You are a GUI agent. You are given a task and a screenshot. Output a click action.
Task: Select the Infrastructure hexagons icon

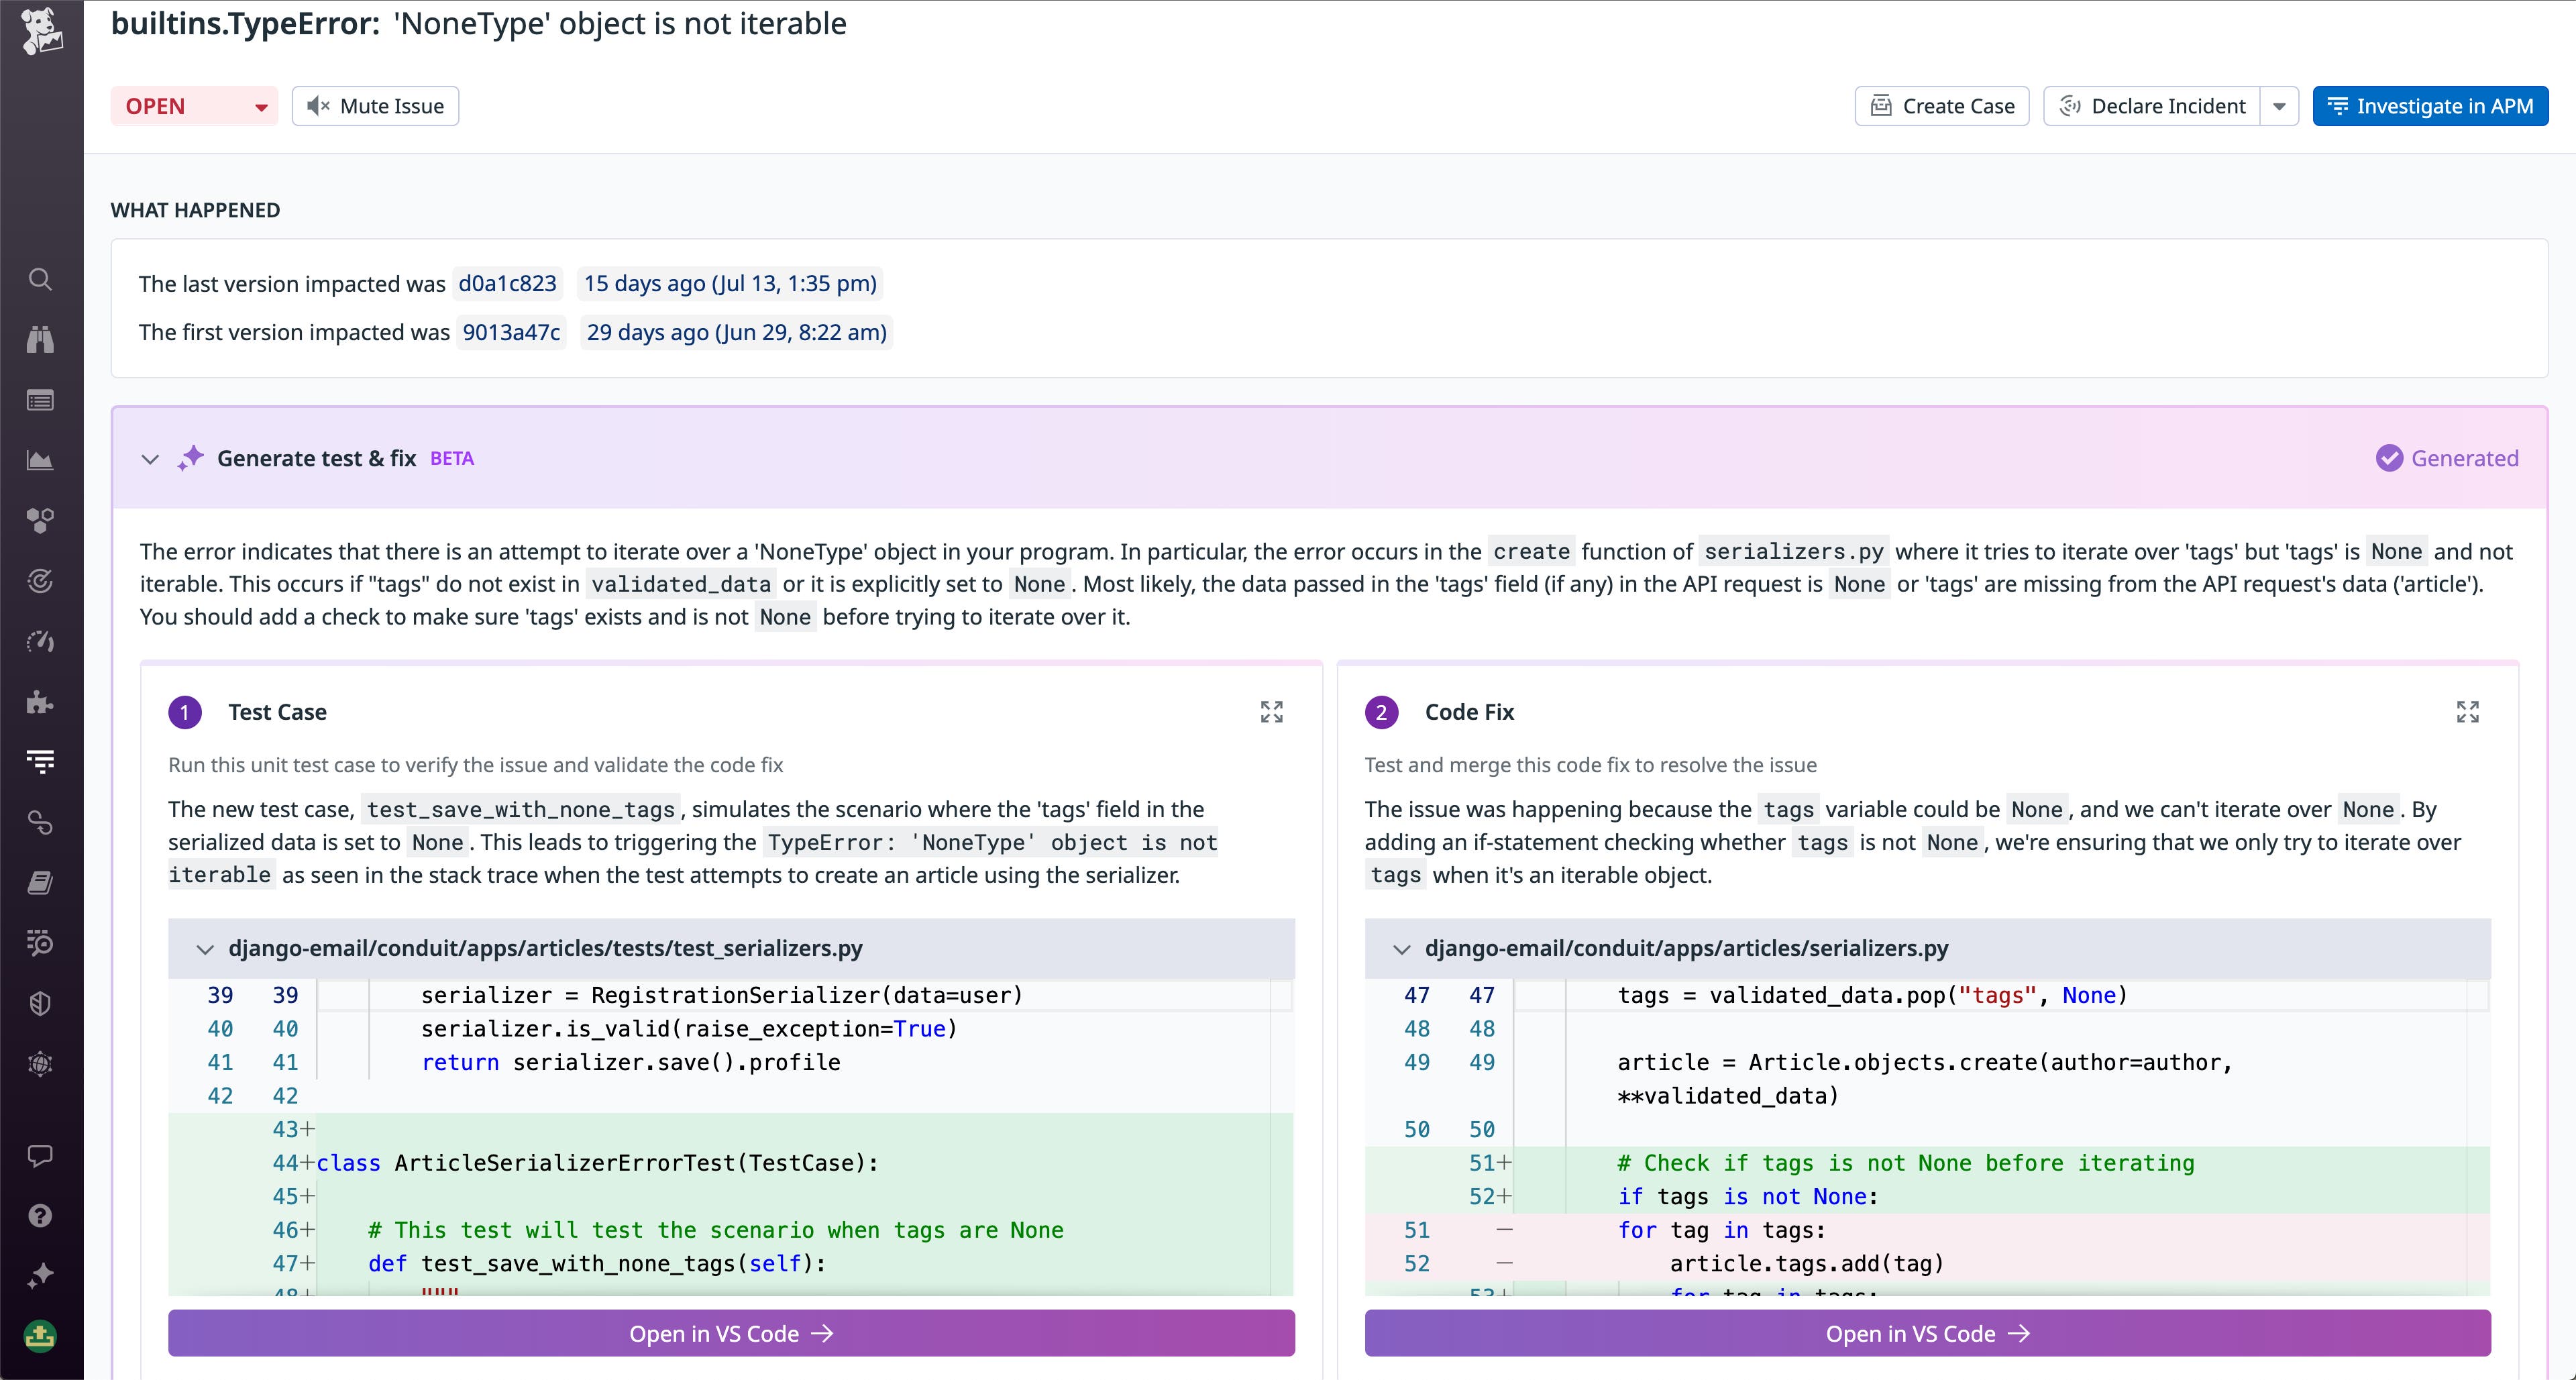click(x=40, y=519)
